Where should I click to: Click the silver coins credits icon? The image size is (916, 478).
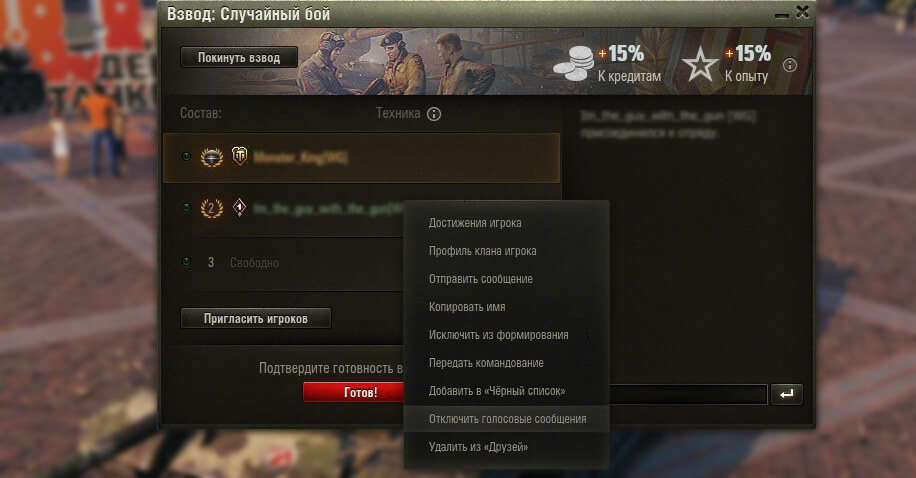pyautogui.click(x=573, y=64)
